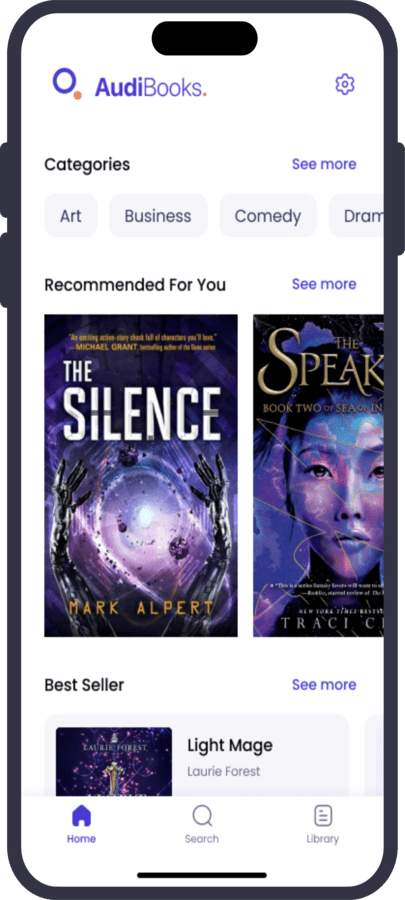
Task: See more Best Seller books
Action: click(324, 685)
